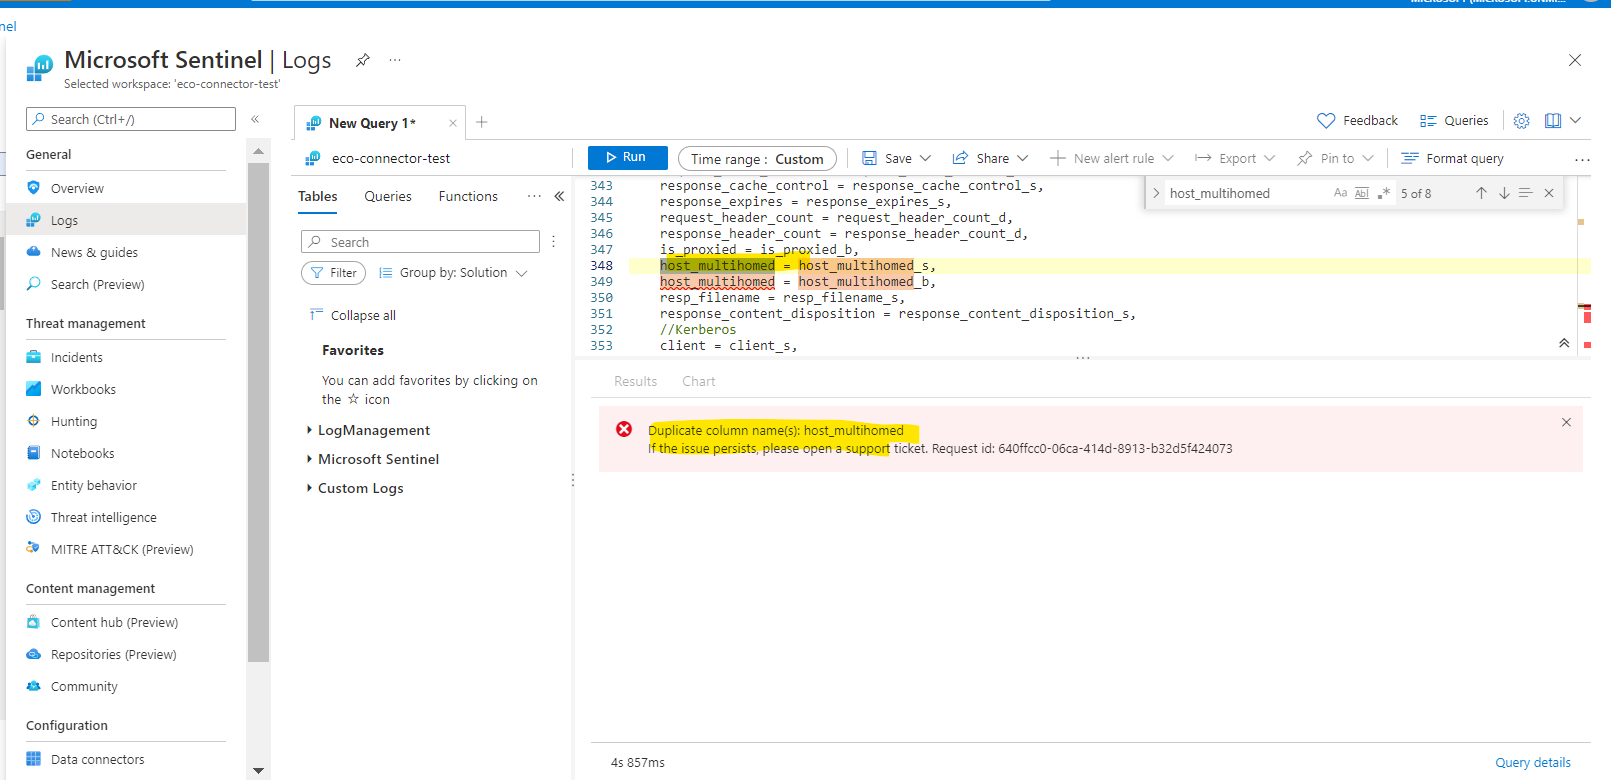Go to next find match
Screen dimensions: 1611x780
pos(1504,193)
